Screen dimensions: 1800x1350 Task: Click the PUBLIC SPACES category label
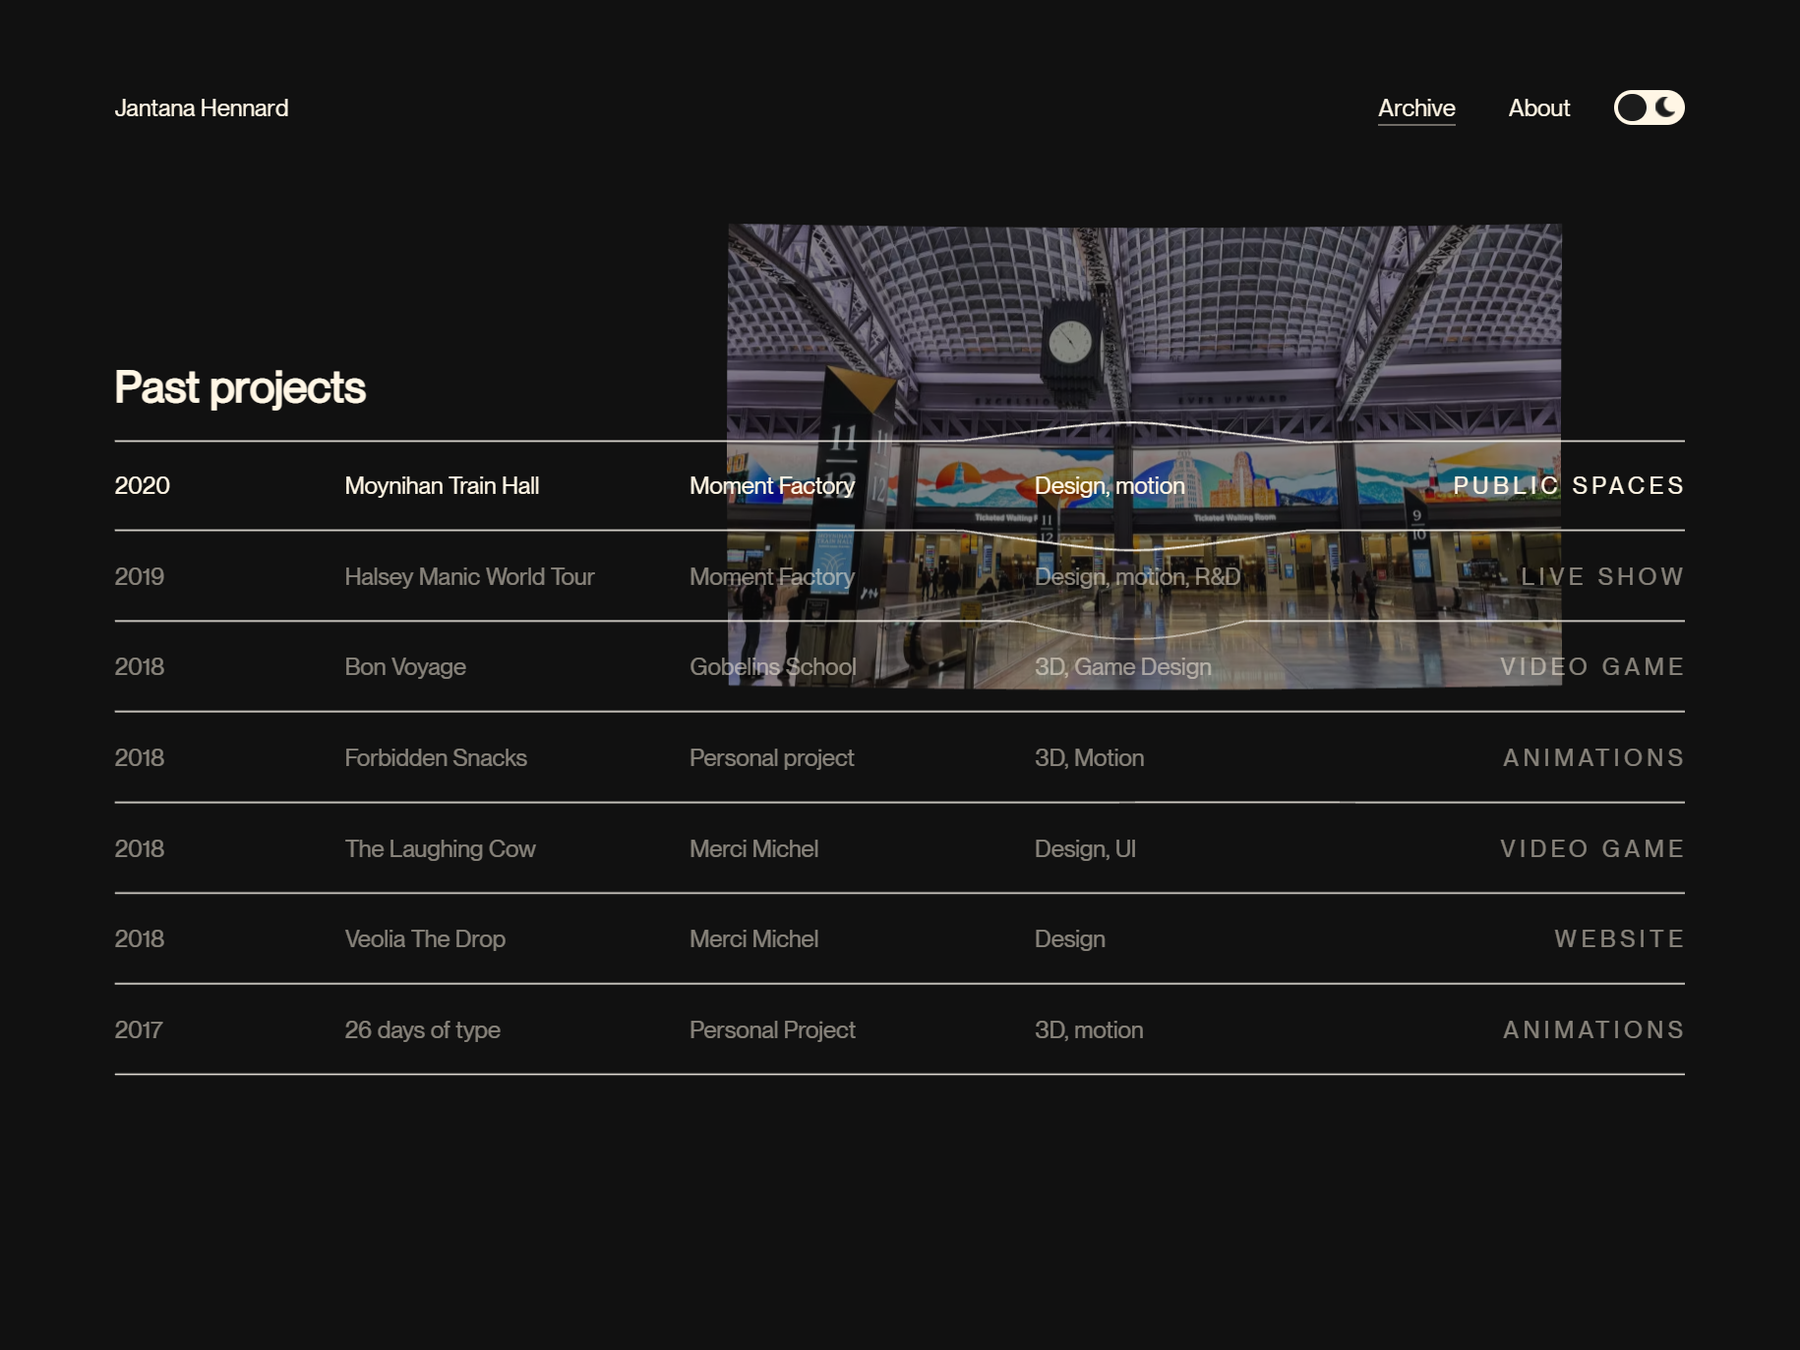pos(1567,486)
